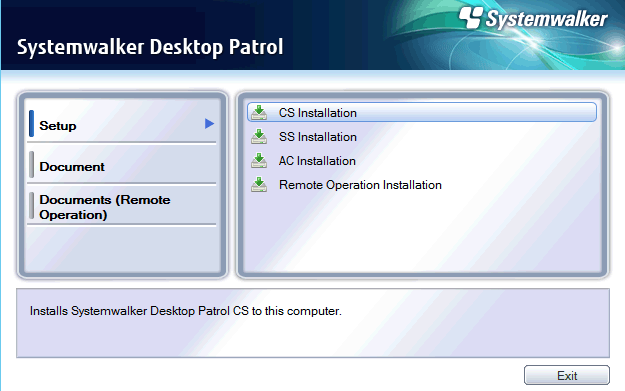
Task: Click the AC Installation download icon
Action: pyautogui.click(x=259, y=161)
